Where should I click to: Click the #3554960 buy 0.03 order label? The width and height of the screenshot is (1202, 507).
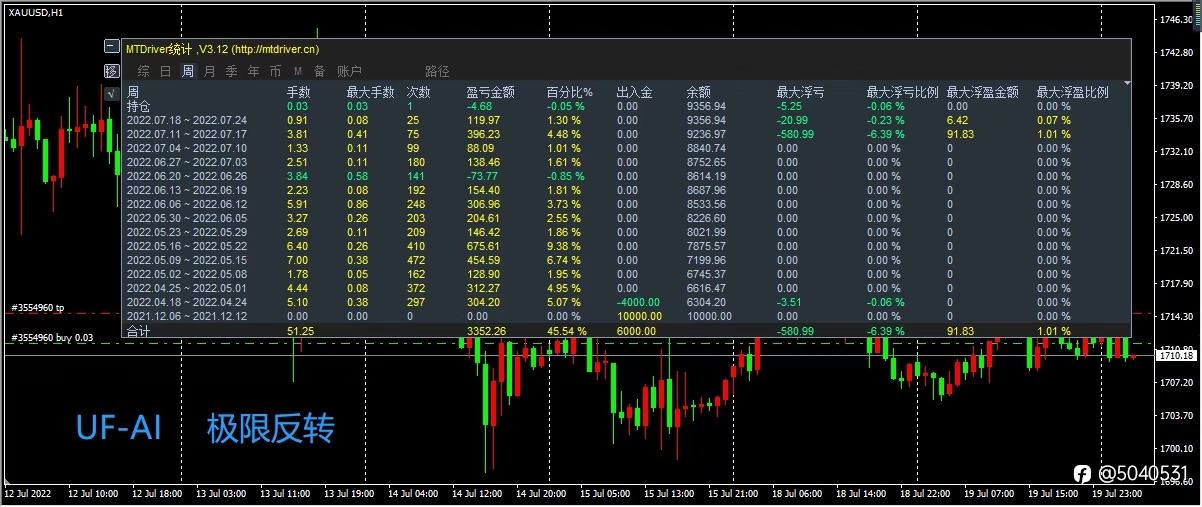pos(50,337)
